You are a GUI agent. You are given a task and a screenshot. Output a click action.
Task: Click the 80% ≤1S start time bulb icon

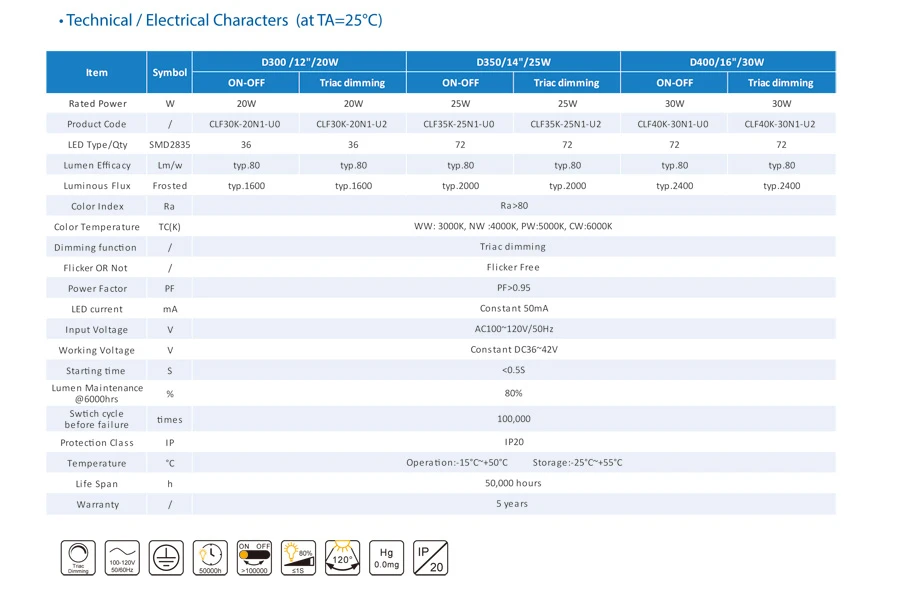pyautogui.click(x=298, y=558)
